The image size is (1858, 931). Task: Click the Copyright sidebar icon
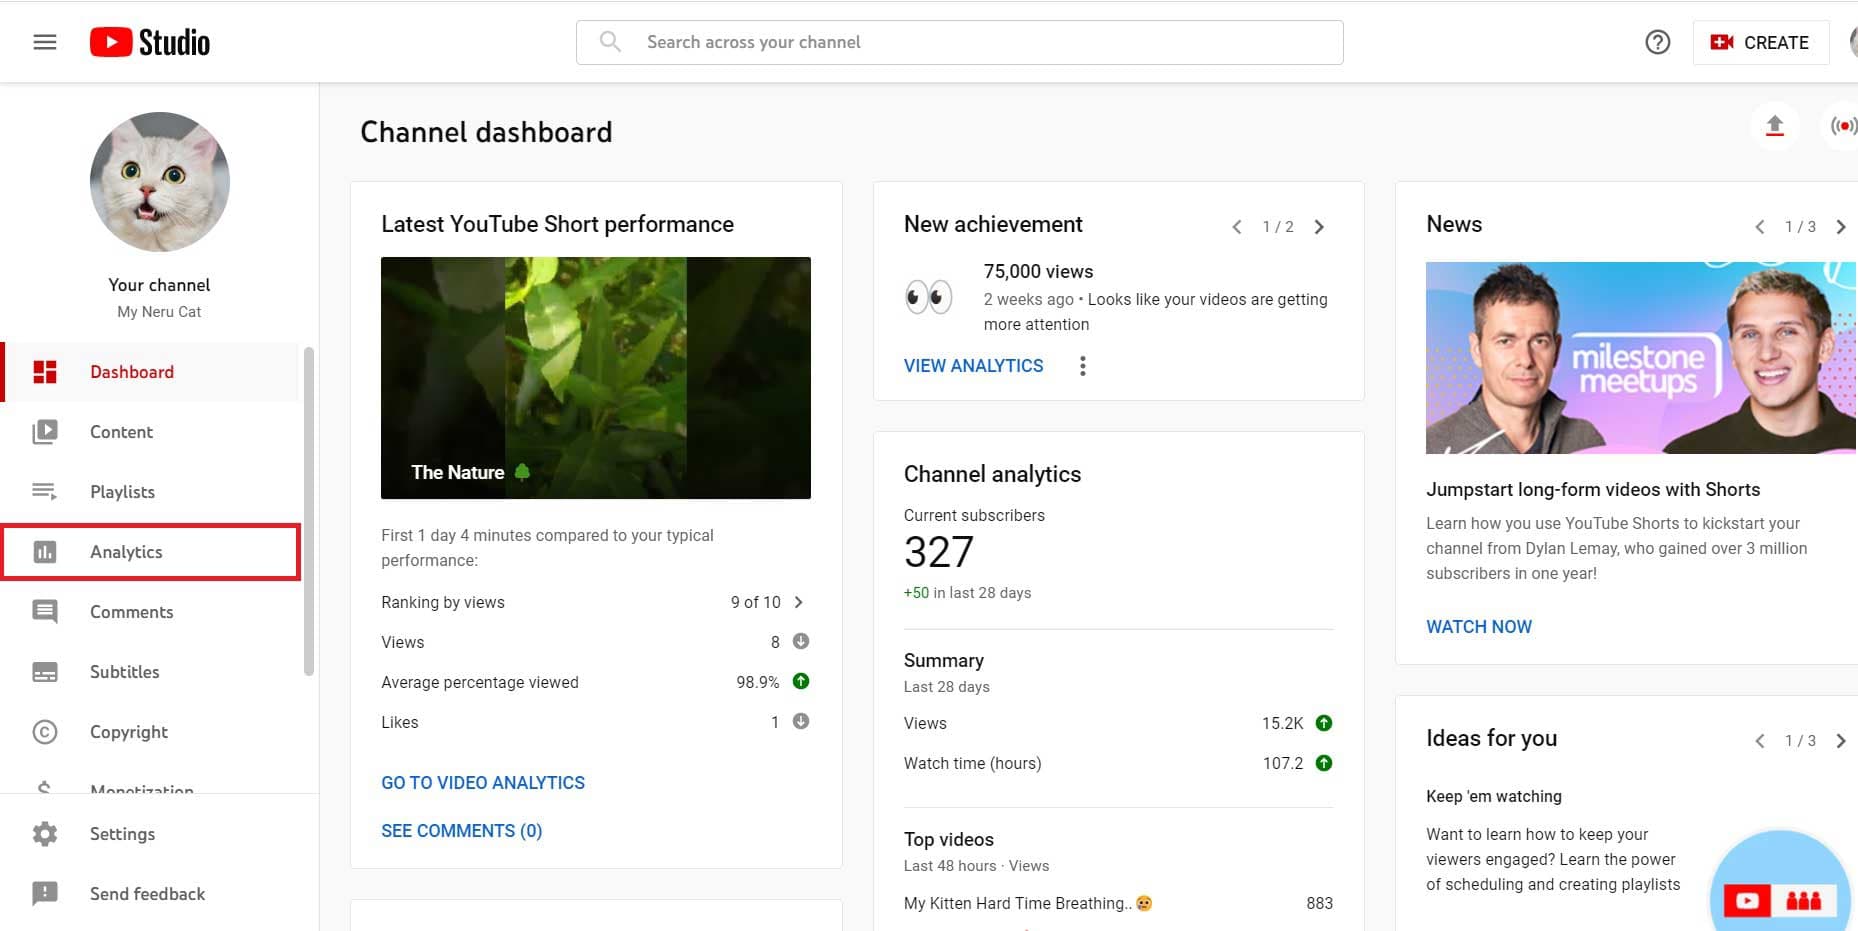click(44, 731)
